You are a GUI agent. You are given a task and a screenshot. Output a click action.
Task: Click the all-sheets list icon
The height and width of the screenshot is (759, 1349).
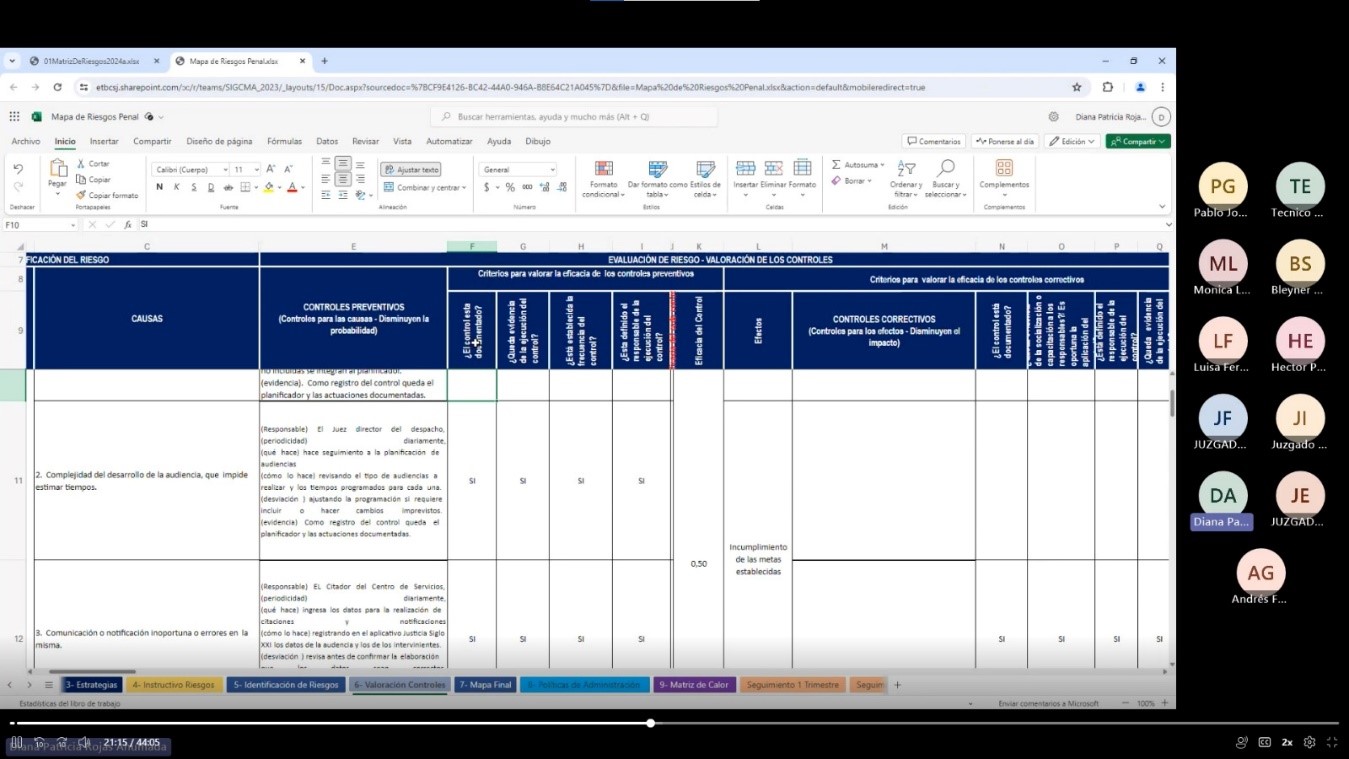pos(48,685)
